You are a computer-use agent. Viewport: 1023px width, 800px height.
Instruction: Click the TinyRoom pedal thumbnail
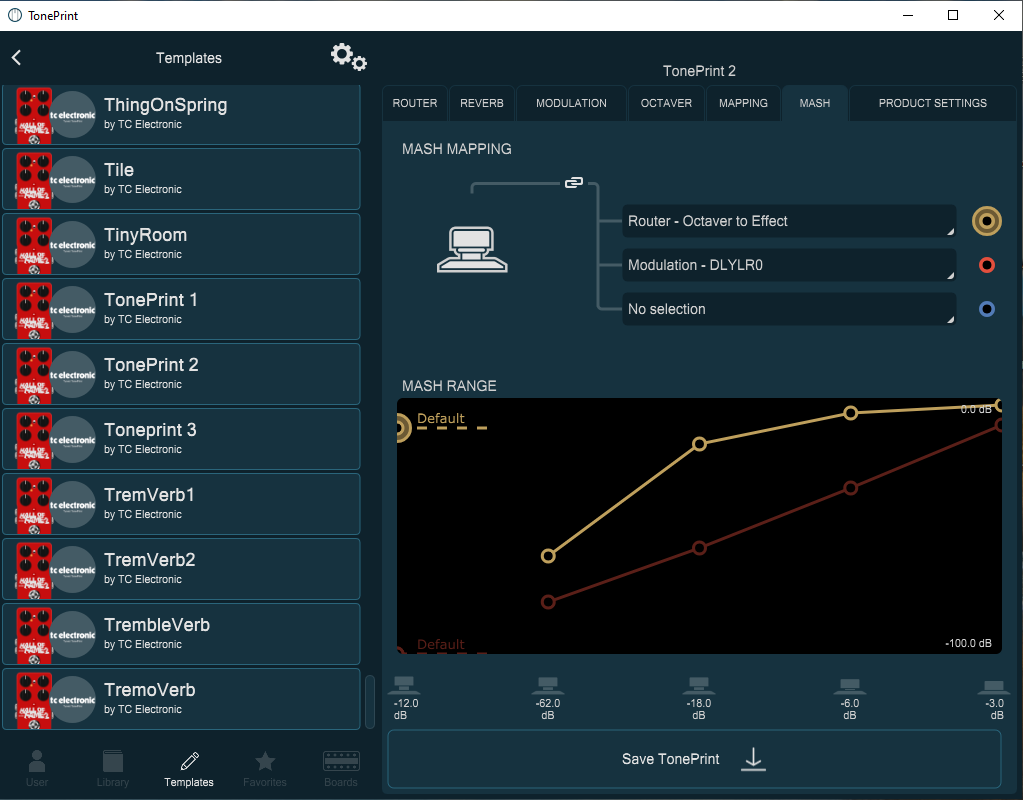coord(34,245)
